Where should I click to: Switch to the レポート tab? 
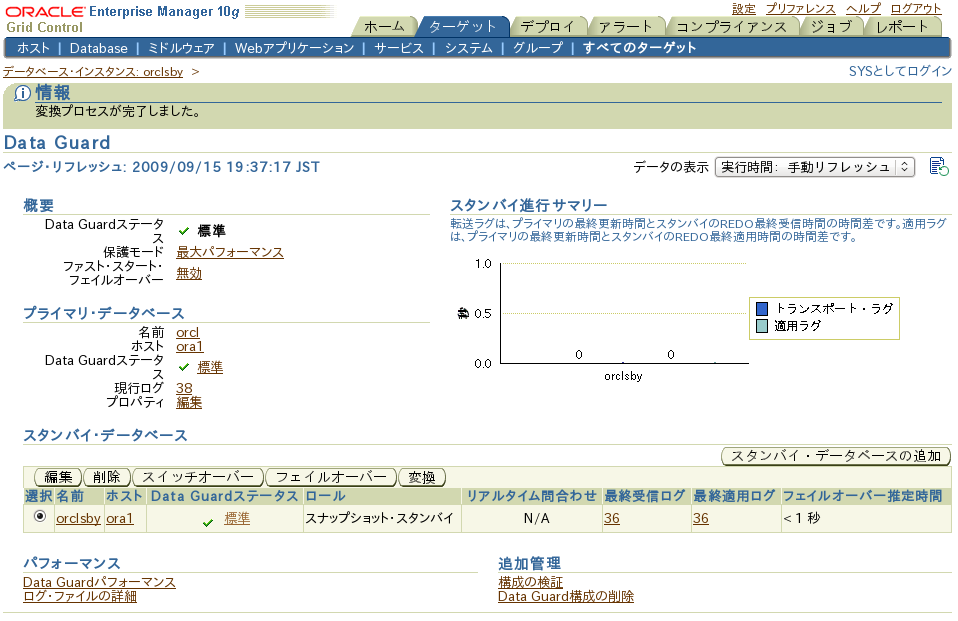point(902,26)
